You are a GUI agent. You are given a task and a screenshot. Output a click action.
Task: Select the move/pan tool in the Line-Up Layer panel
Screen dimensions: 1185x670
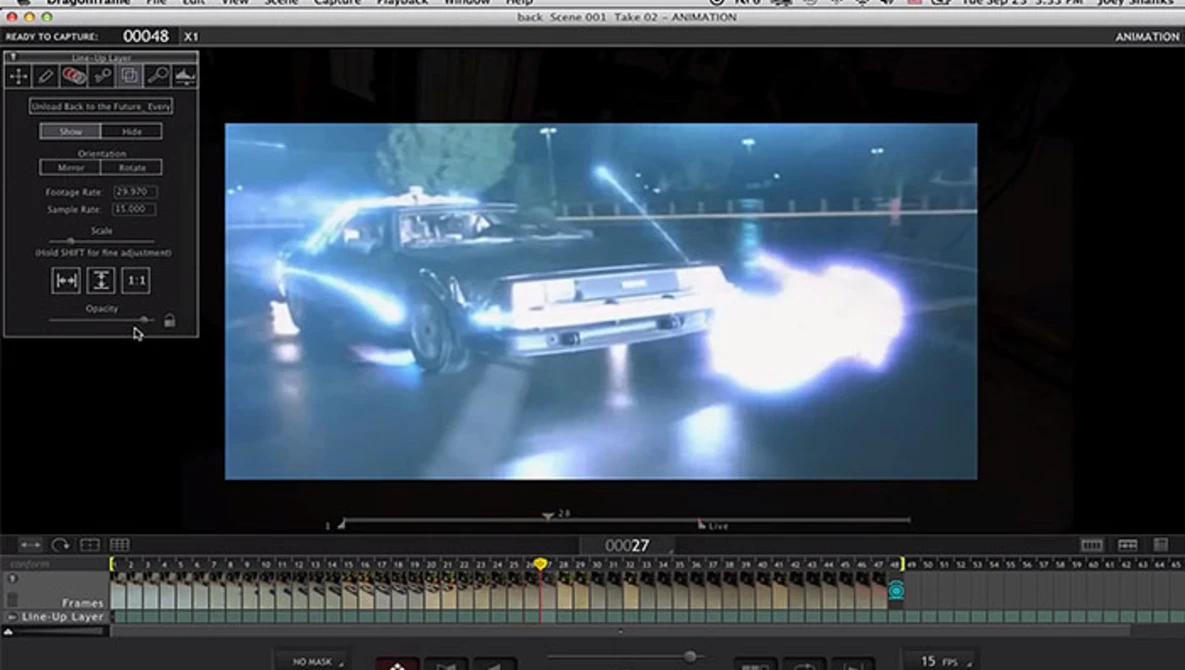(x=18, y=76)
